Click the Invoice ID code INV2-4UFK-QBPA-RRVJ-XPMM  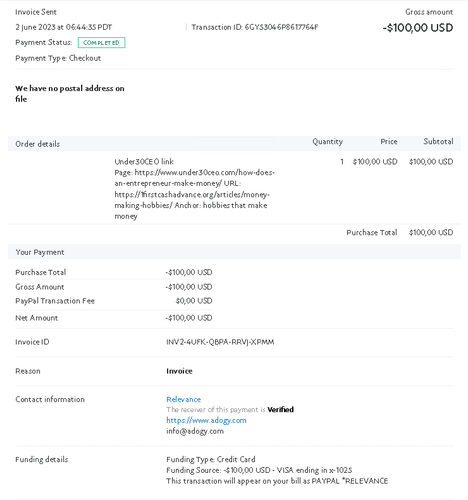tap(220, 342)
